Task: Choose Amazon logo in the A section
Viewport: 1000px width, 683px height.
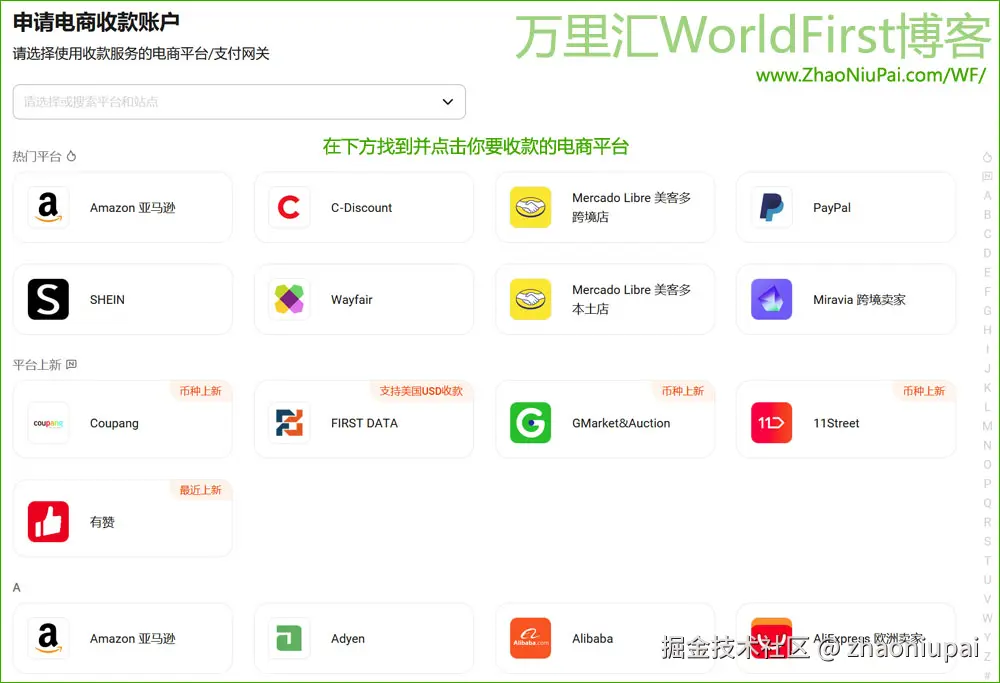Action: point(48,638)
